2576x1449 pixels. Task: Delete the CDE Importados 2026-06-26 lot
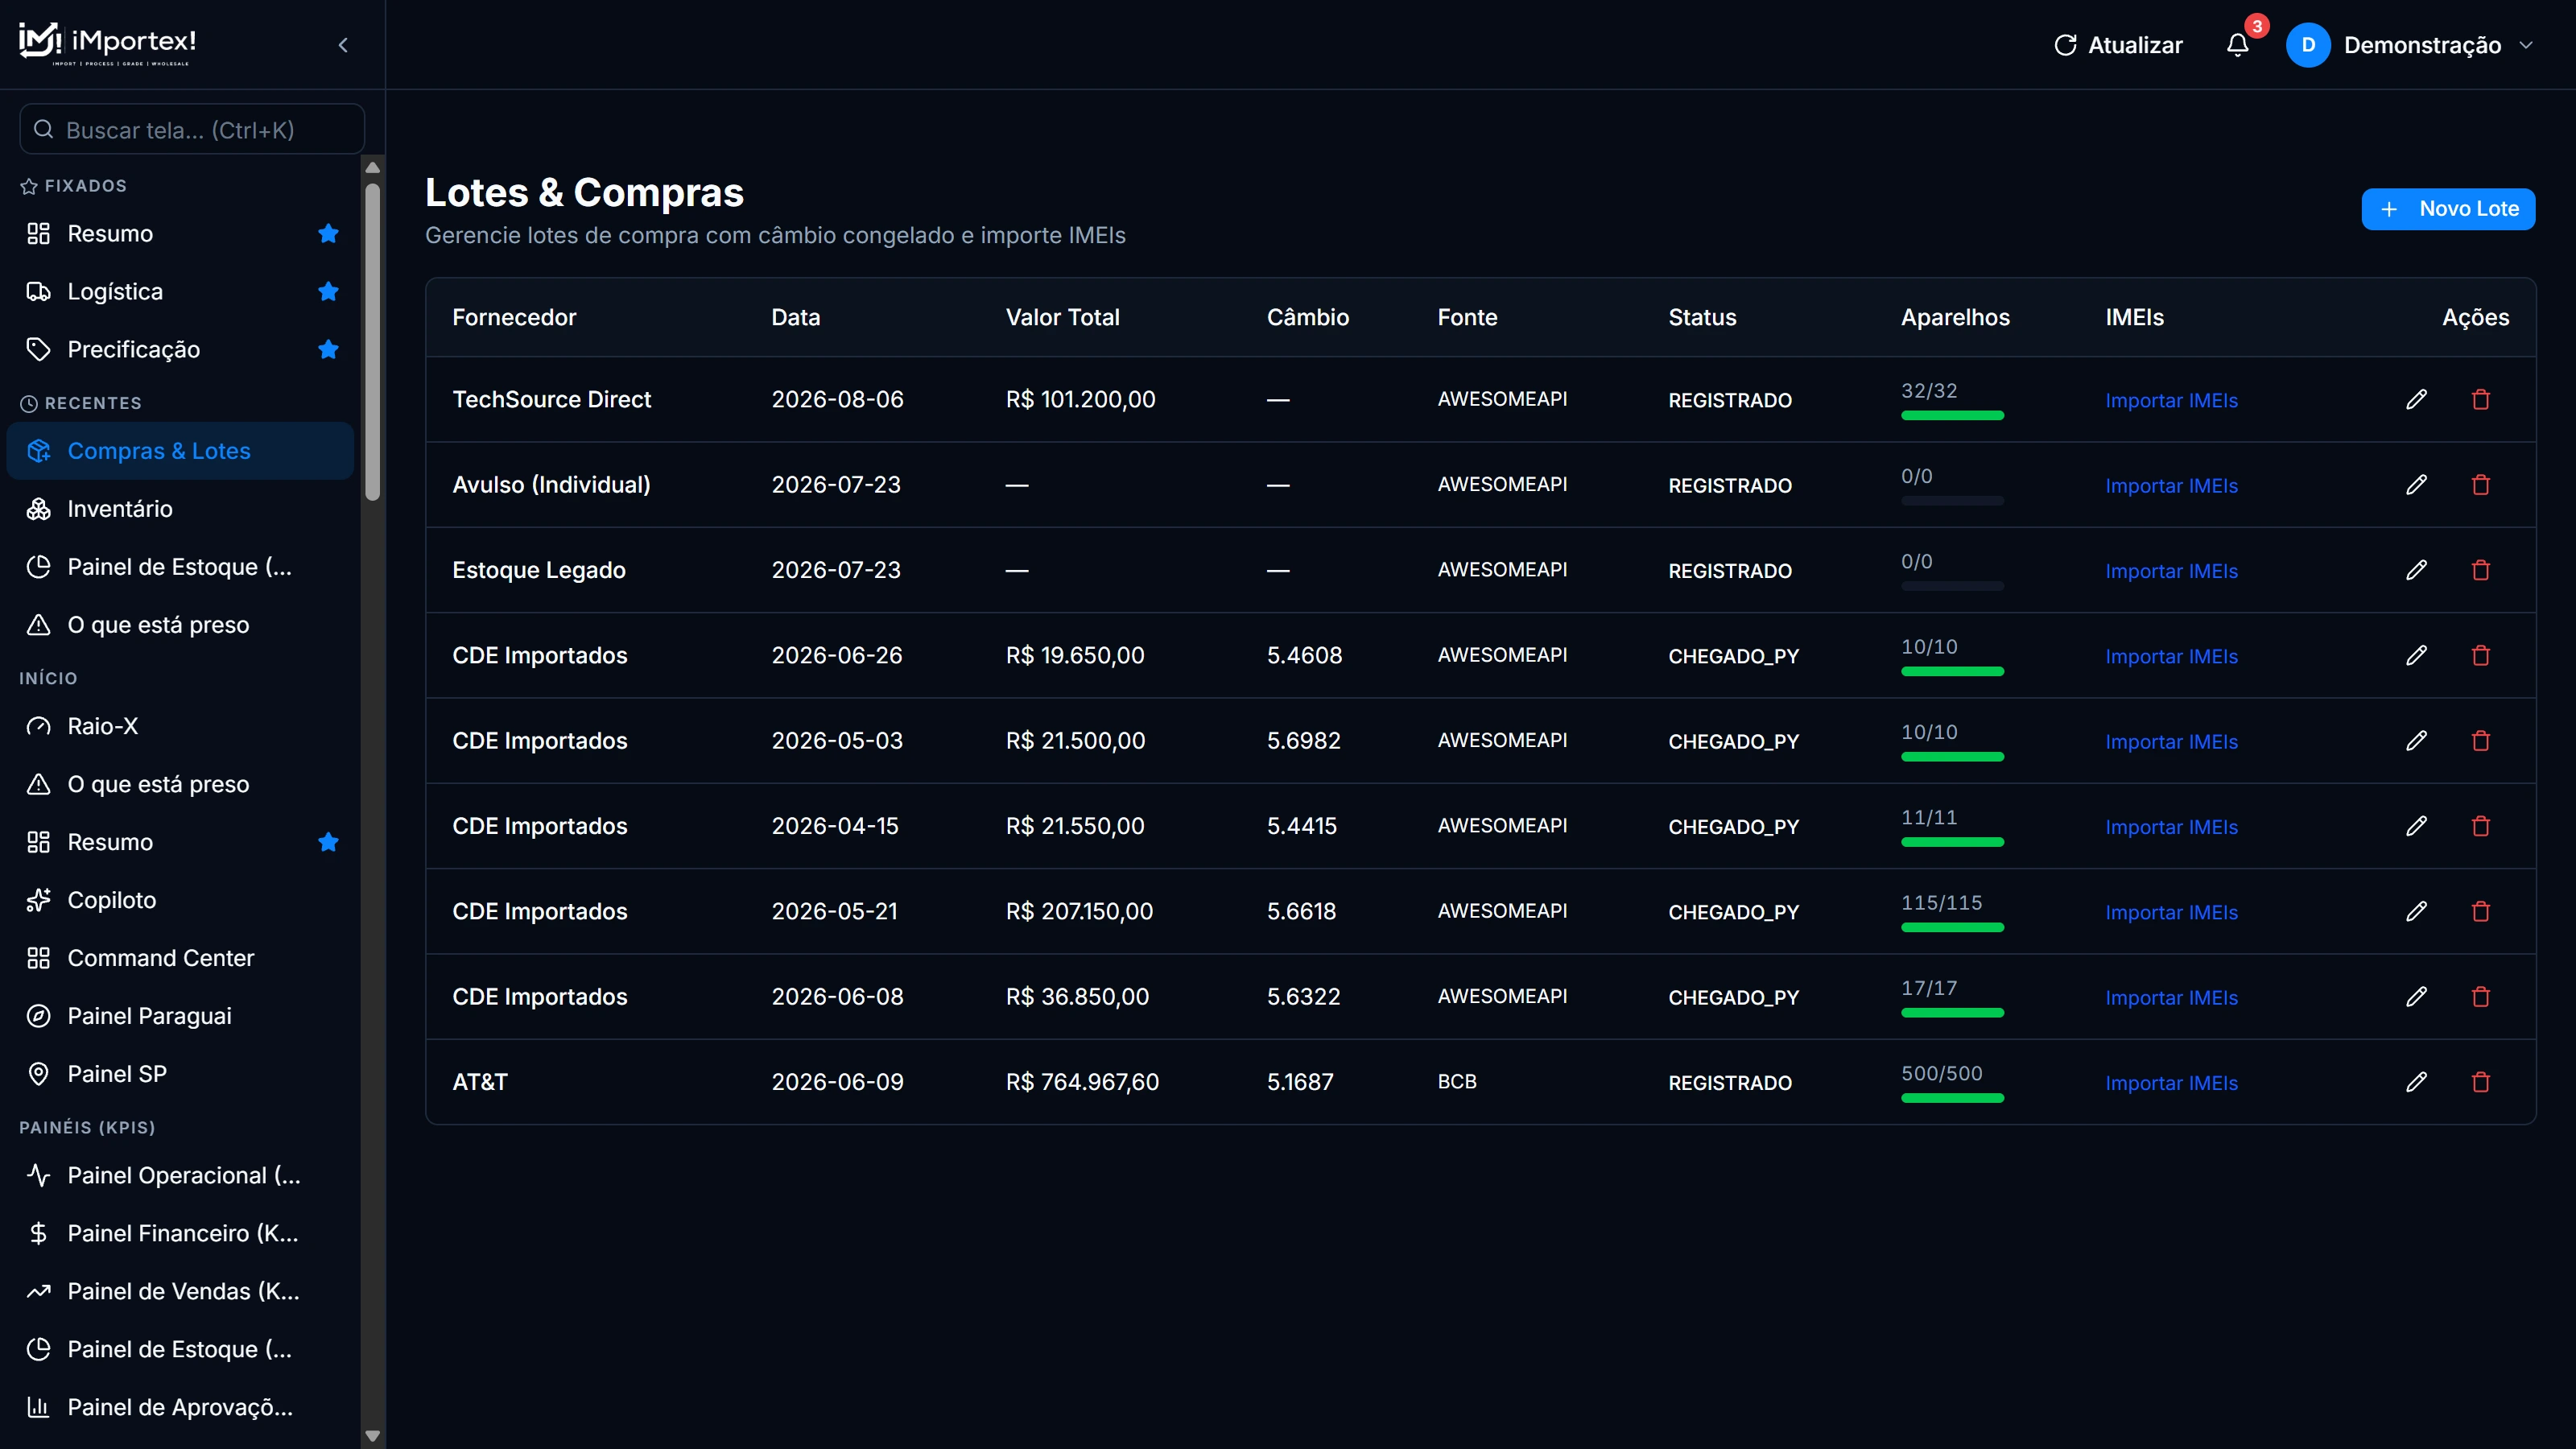[2481, 655]
